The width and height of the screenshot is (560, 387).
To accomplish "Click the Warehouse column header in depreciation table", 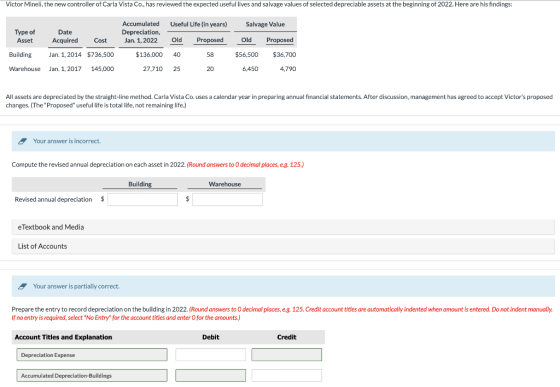I will click(225, 184).
